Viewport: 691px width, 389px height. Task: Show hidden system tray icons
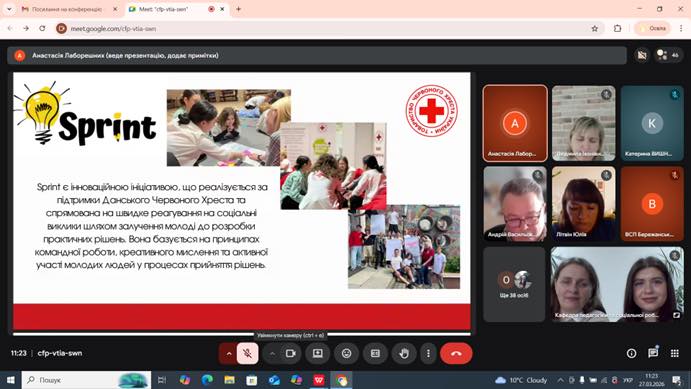560,380
